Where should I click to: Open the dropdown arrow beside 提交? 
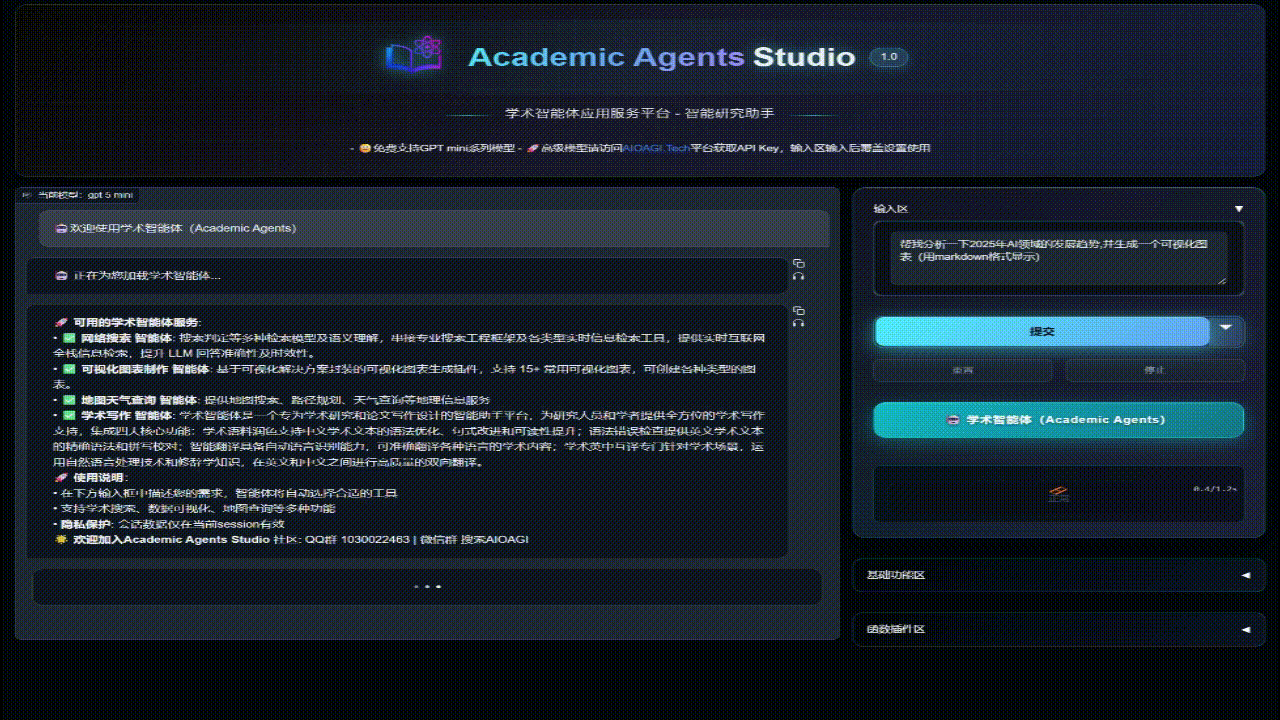(1227, 331)
